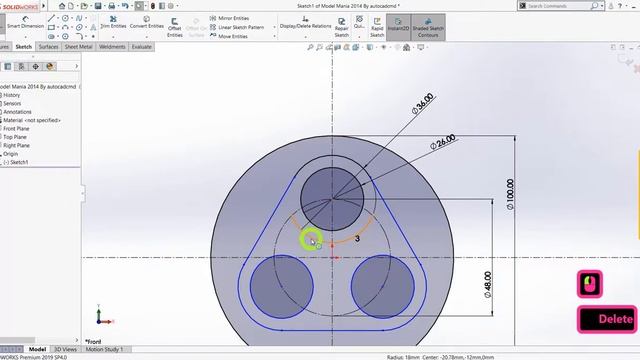Undo last action with Undo icon
640x360 pixels.
(125, 6)
